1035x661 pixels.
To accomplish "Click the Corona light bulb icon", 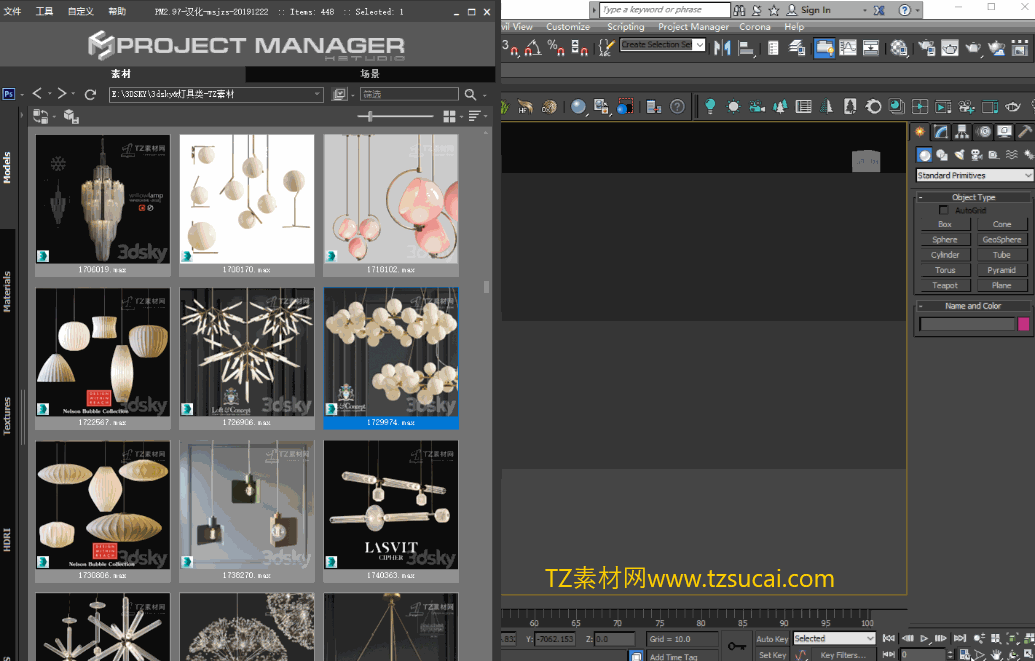I will [710, 106].
